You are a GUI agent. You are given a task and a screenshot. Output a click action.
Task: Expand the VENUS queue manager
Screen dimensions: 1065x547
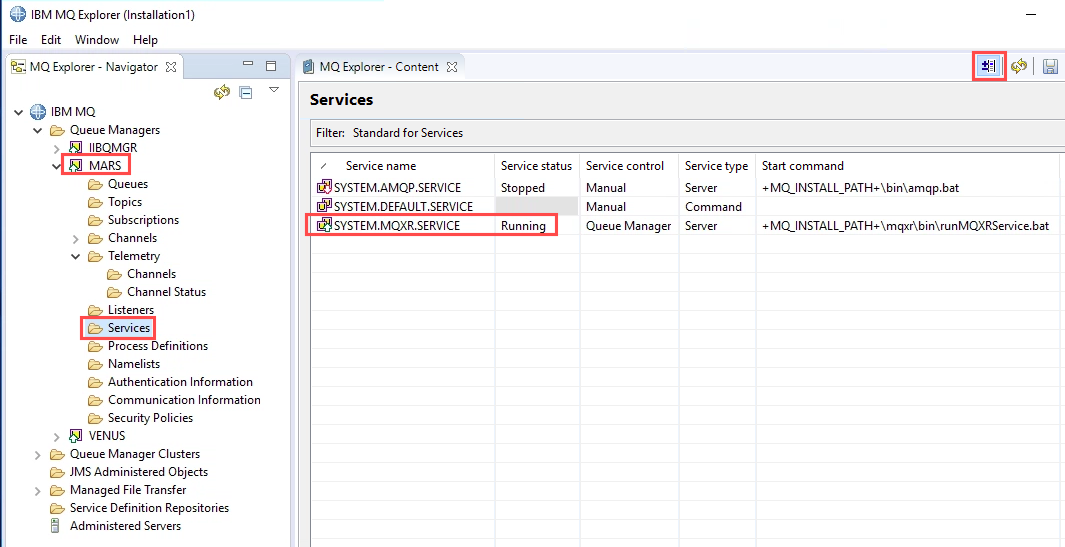pyautogui.click(x=57, y=436)
